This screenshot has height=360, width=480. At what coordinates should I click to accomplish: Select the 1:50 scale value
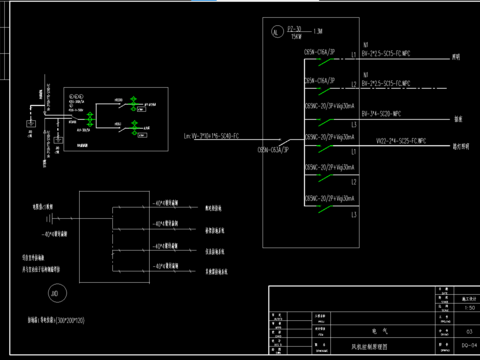tap(470, 308)
